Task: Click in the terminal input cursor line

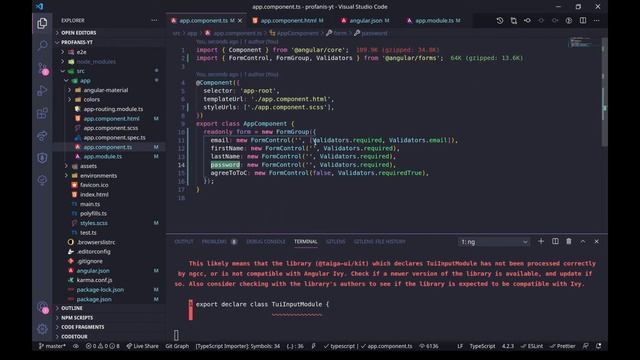Action: pyautogui.click(x=176, y=335)
